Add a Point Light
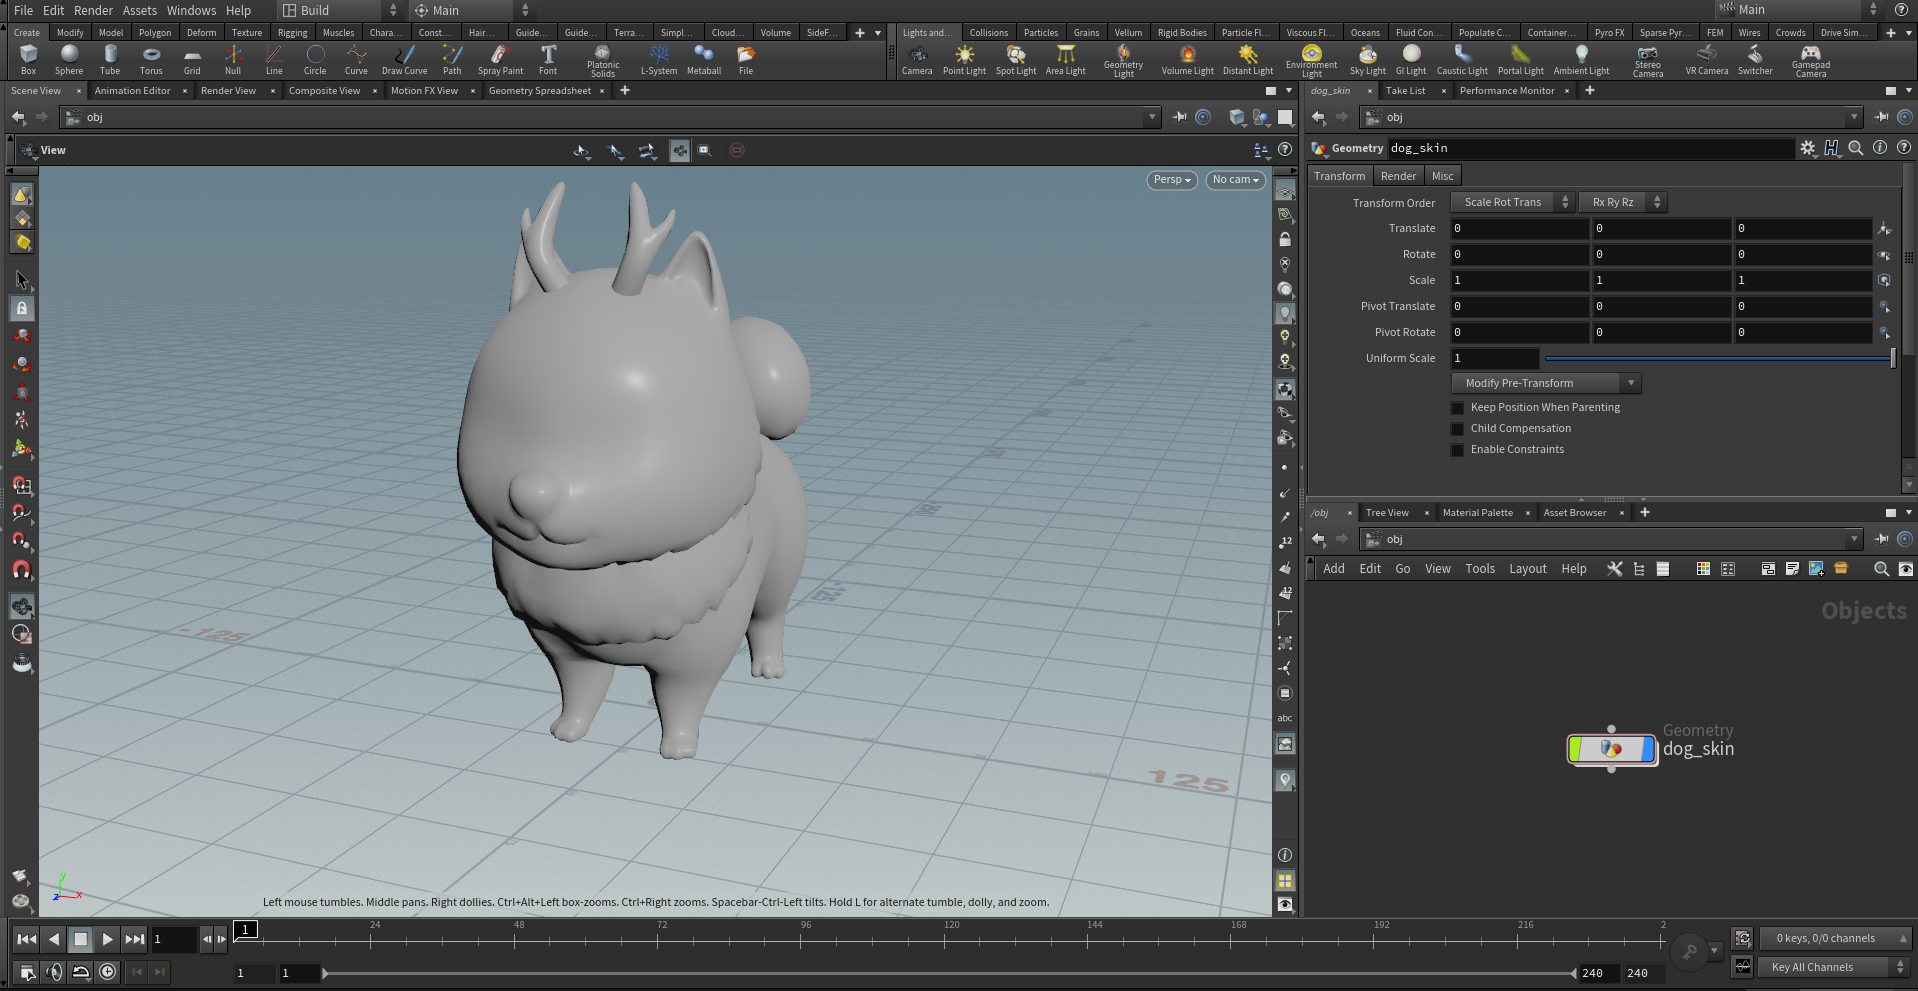 click(964, 59)
